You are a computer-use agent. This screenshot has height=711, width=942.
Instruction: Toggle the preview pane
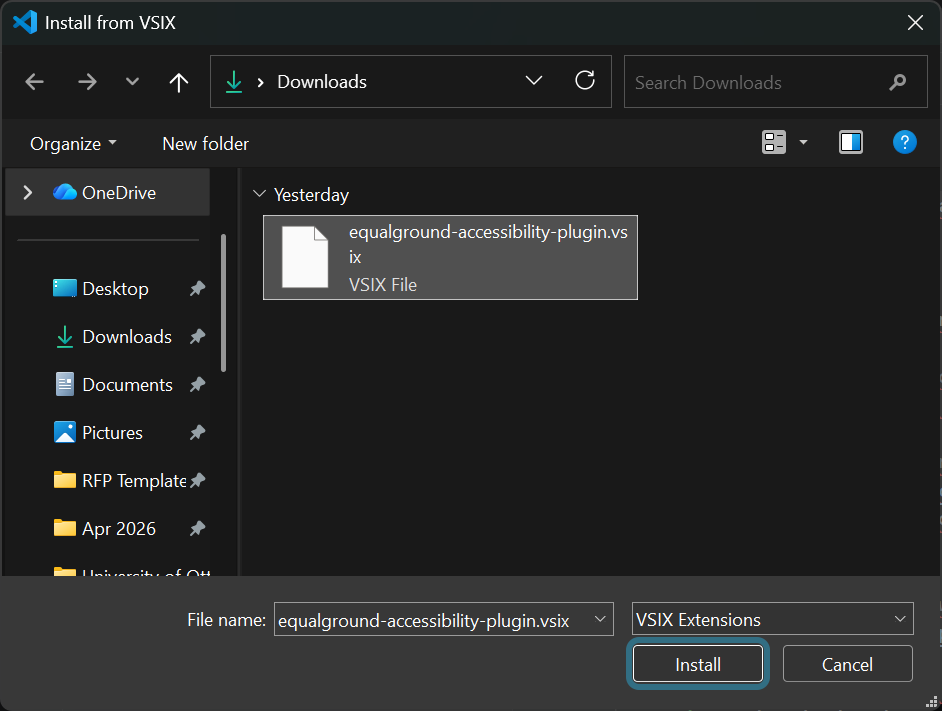point(851,142)
